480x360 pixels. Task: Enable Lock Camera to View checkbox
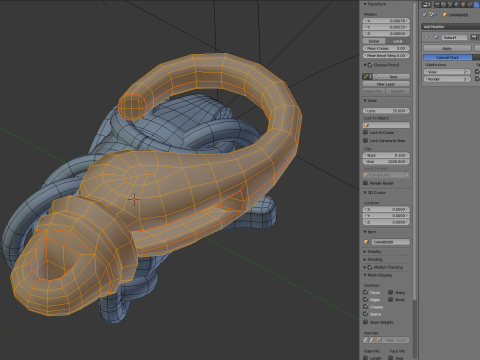[x=366, y=140]
